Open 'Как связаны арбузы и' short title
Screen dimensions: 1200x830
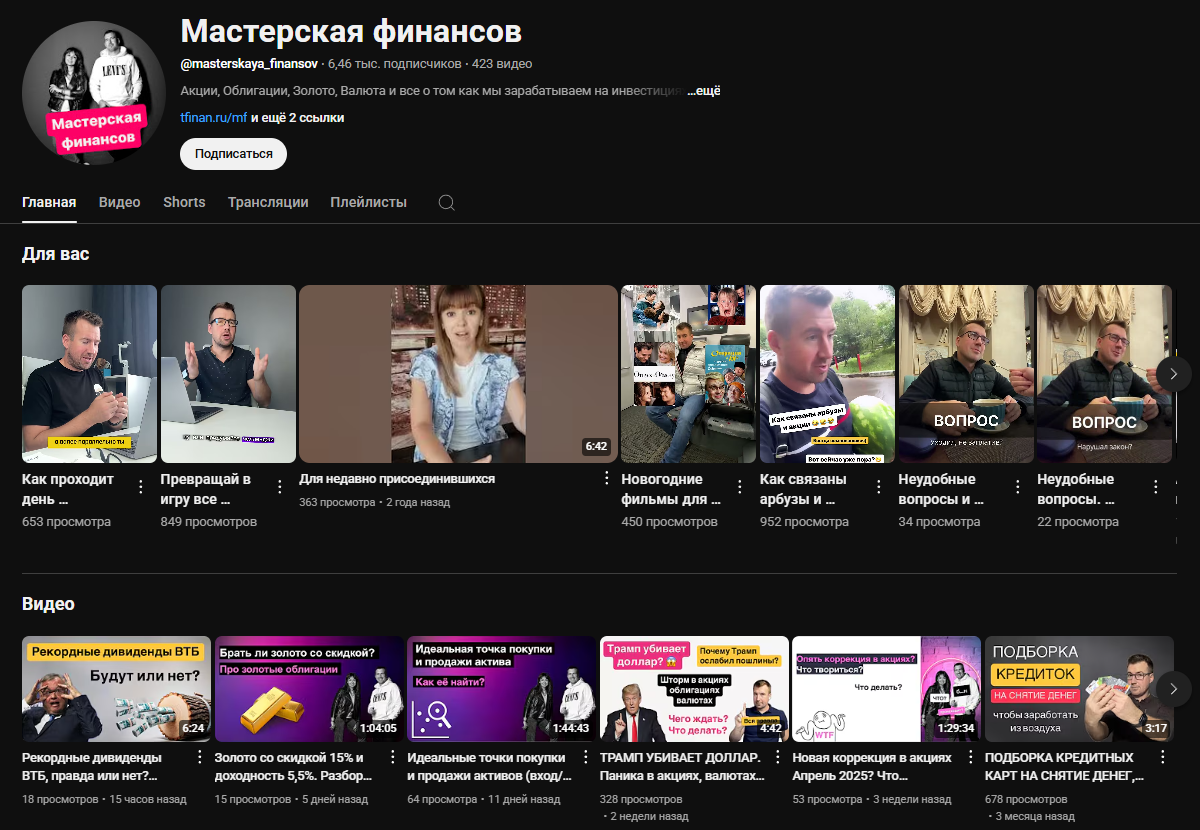(804, 488)
